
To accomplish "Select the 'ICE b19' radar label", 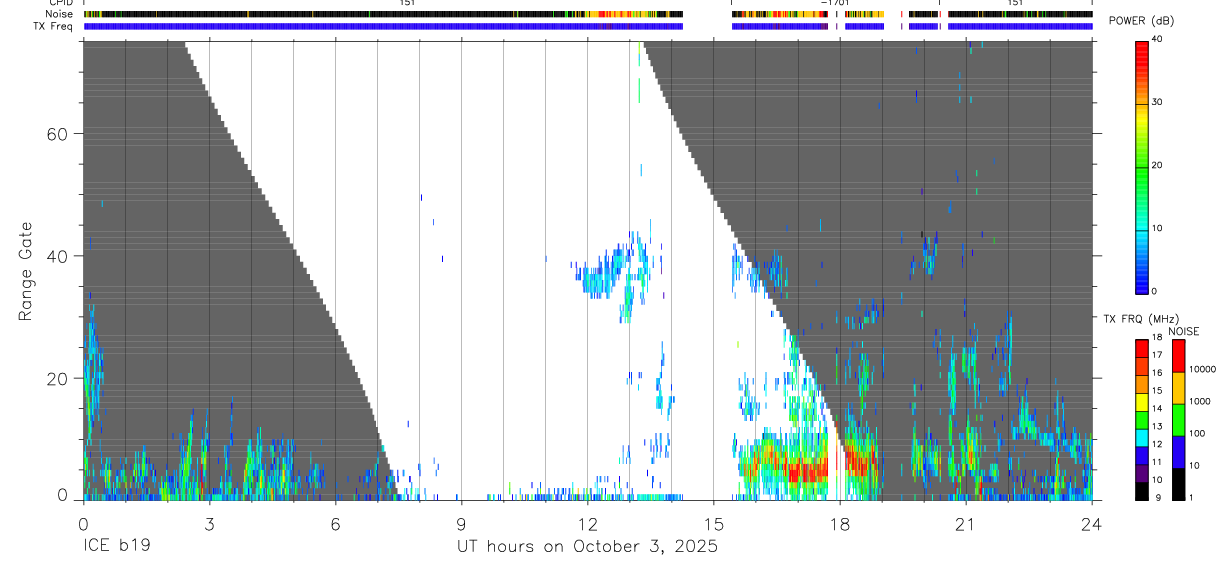I will coord(116,547).
